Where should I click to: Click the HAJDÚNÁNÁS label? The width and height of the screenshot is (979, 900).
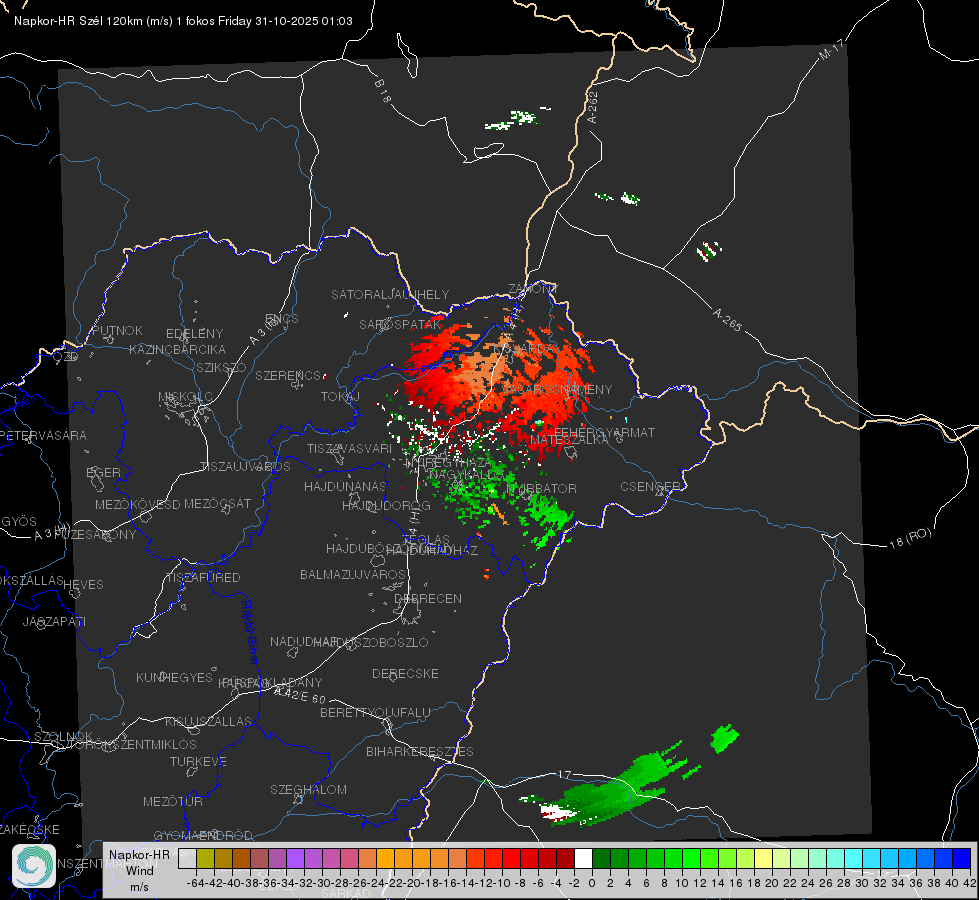[345, 486]
